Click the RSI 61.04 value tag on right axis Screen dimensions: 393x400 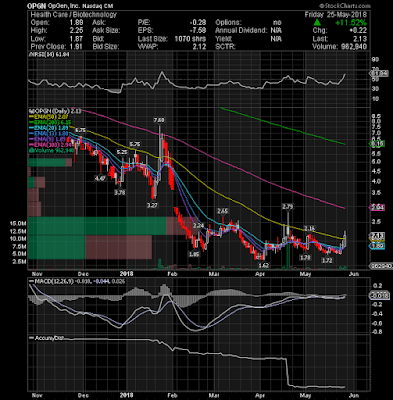coord(379,74)
